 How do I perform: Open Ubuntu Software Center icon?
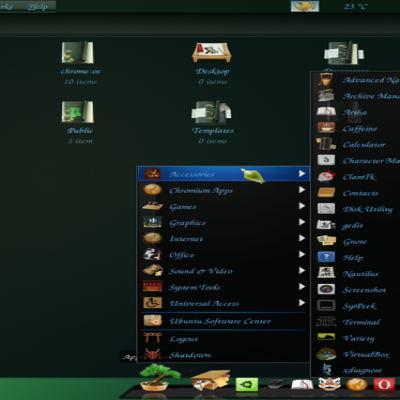click(x=153, y=321)
